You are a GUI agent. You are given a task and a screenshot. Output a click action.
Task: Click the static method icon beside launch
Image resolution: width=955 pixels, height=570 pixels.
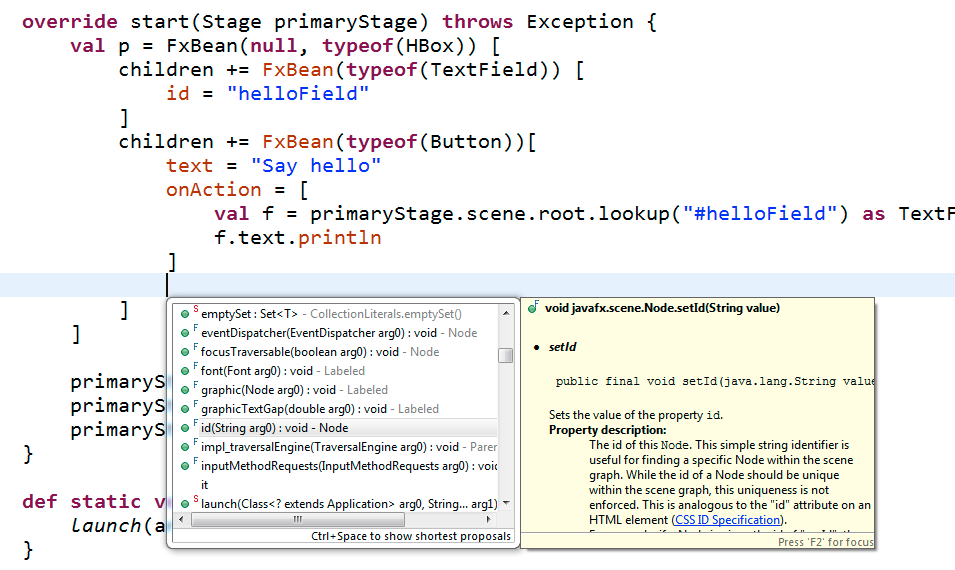[x=185, y=504]
